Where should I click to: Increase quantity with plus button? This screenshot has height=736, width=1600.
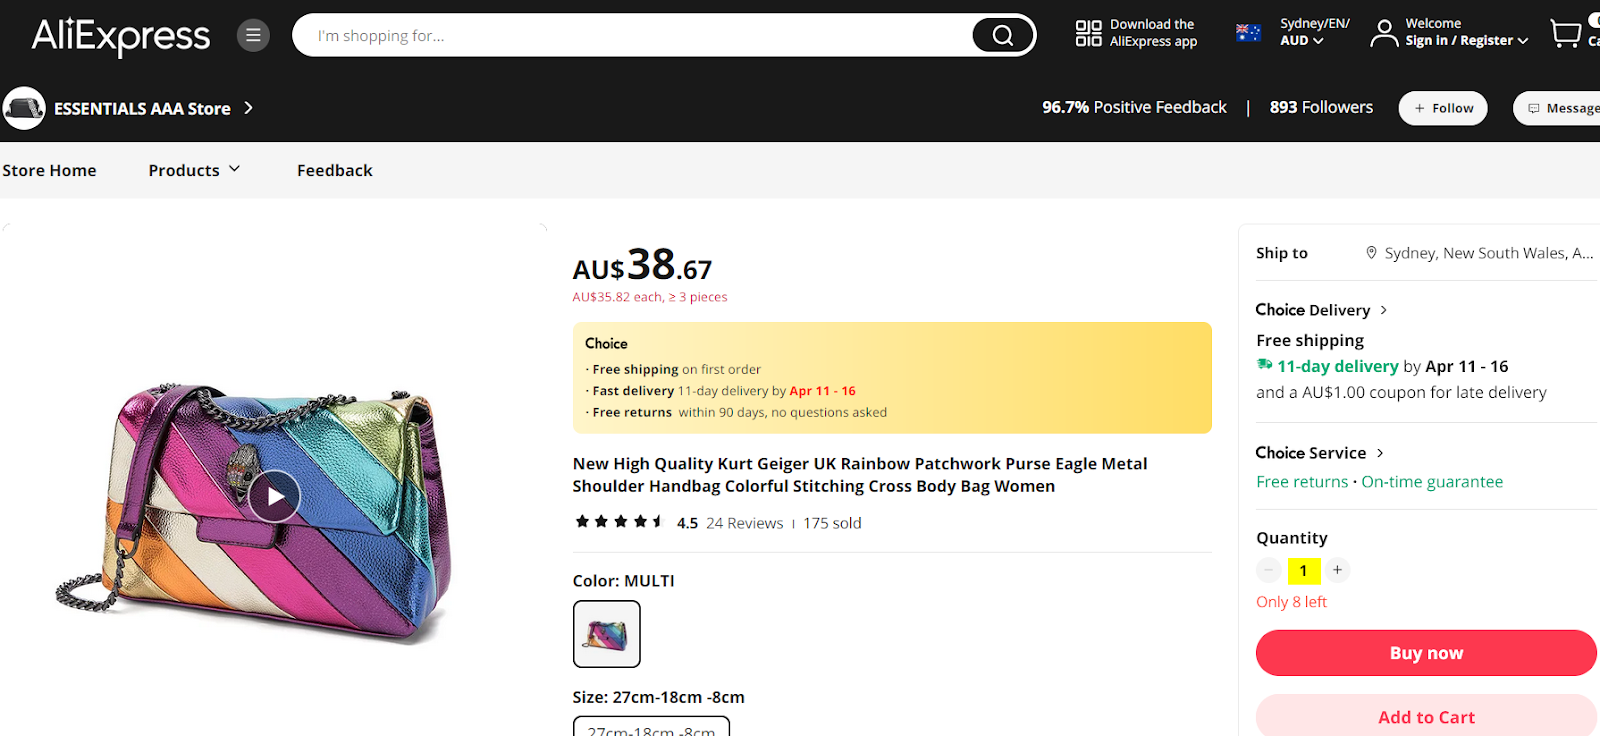tap(1337, 570)
